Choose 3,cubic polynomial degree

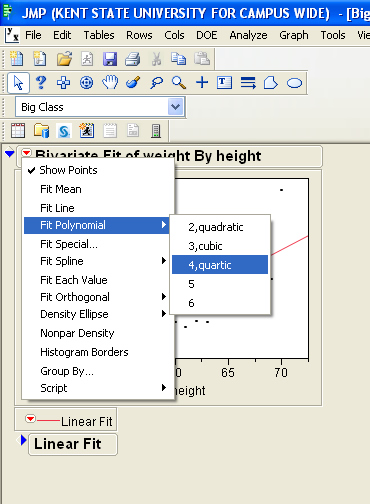[220, 246]
